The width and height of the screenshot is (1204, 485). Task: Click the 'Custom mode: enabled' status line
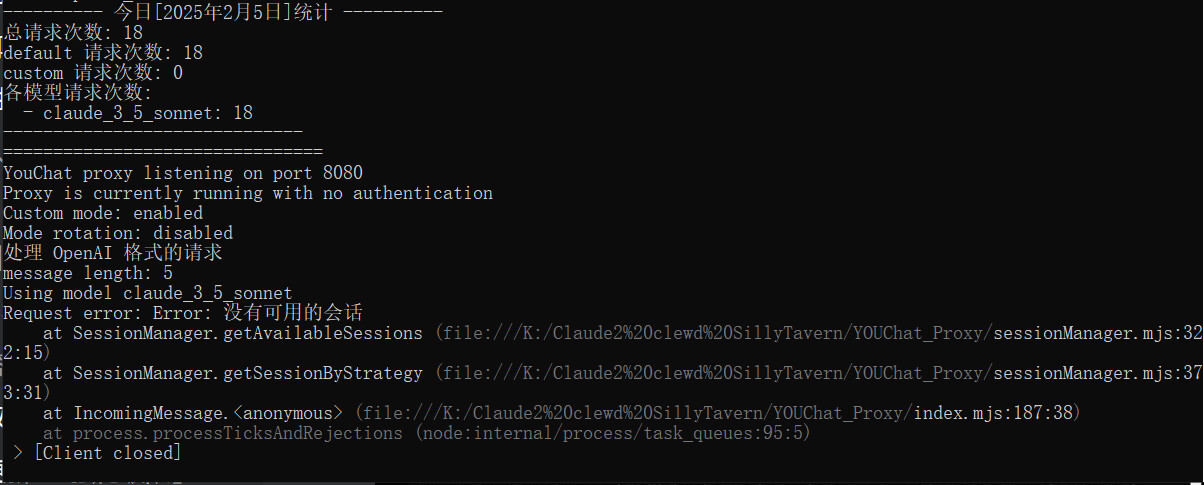[103, 213]
